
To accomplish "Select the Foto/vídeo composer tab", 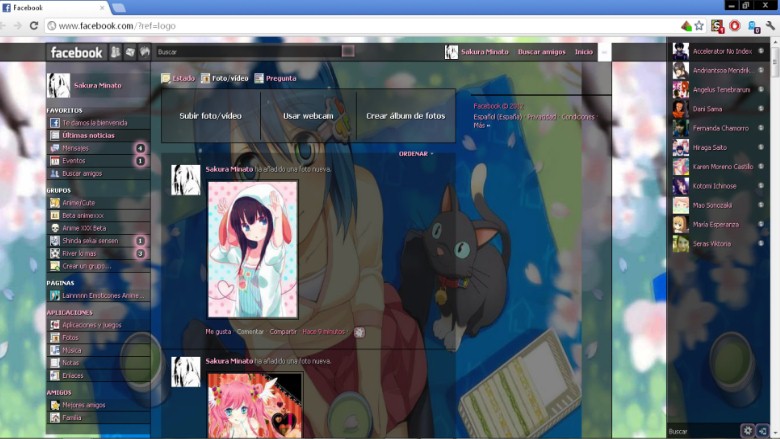I will tap(224, 78).
